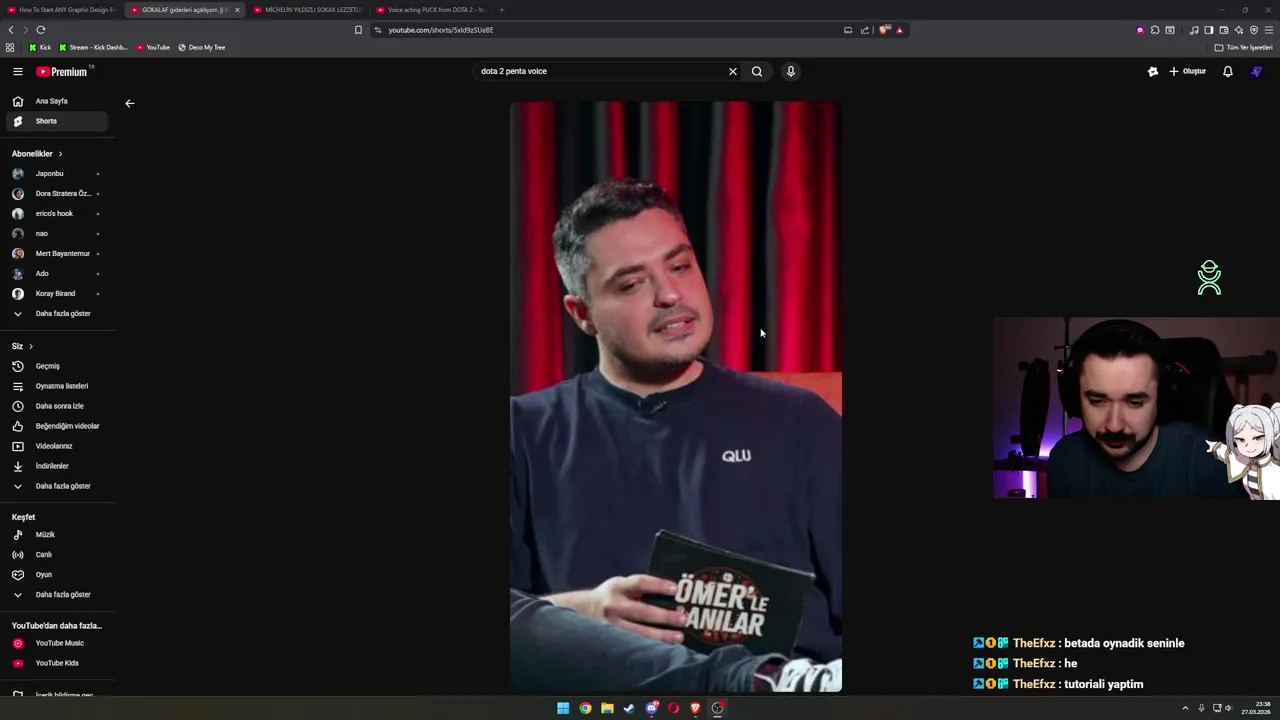
Task: Open the browser media music-note control
Action: [x=1194, y=30]
